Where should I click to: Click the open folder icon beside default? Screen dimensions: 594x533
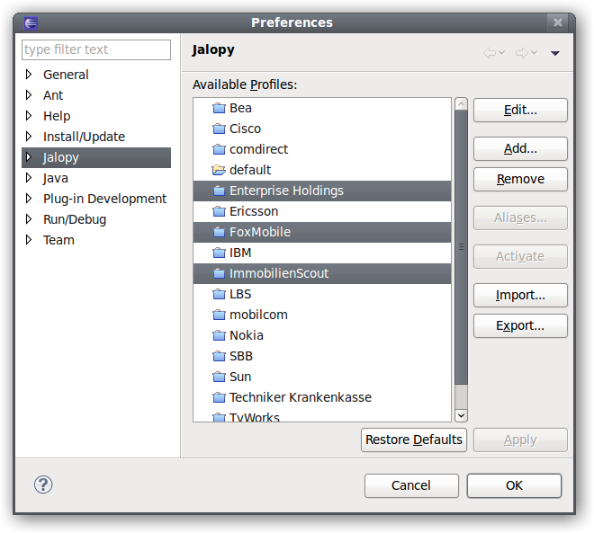(219, 170)
